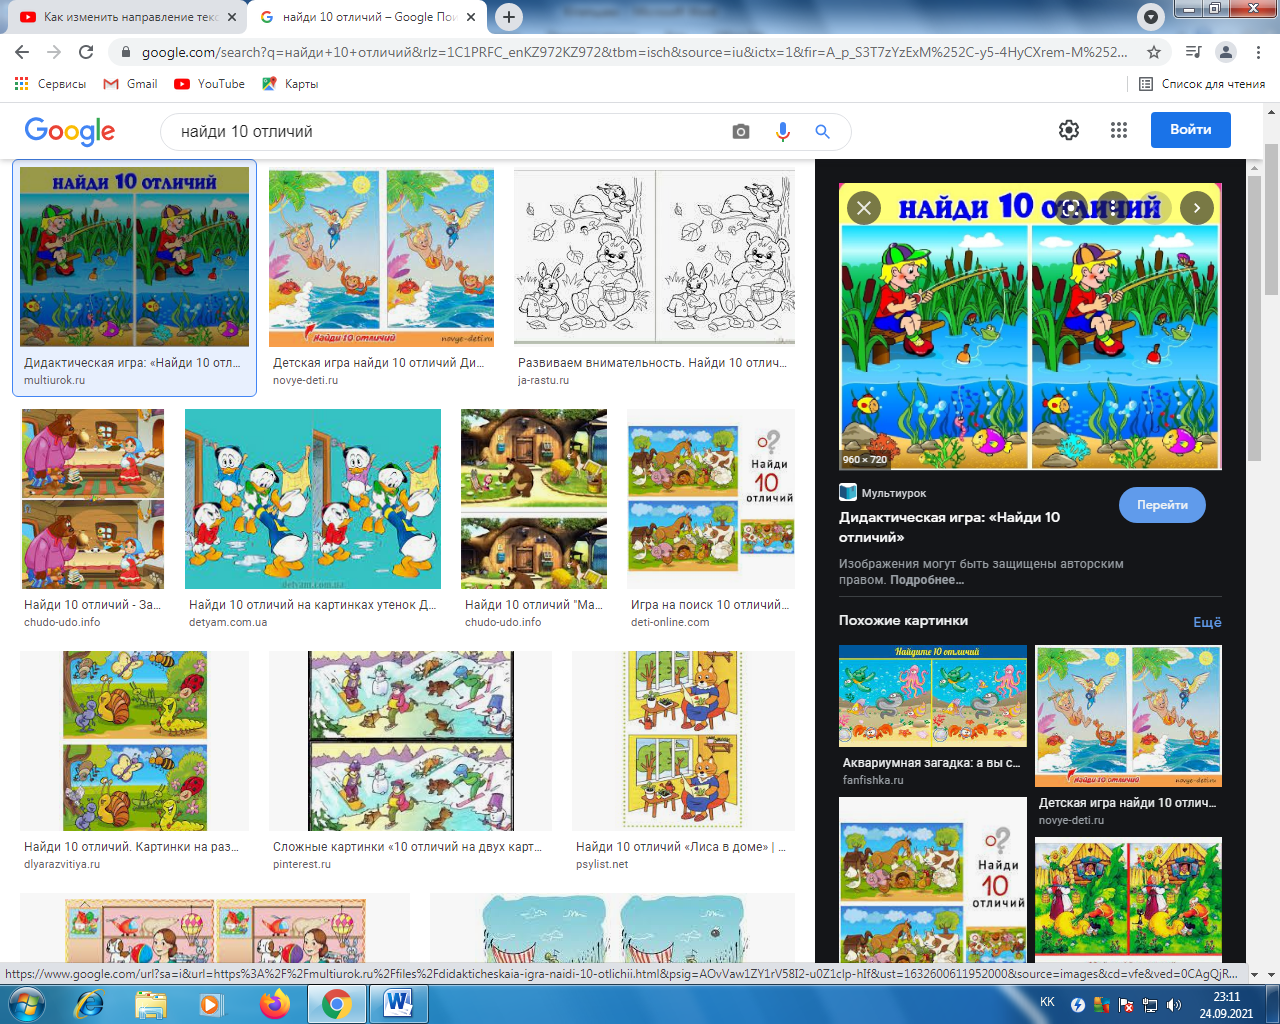Start voice search with the microphone icon
The height and width of the screenshot is (1024, 1280).
(782, 131)
